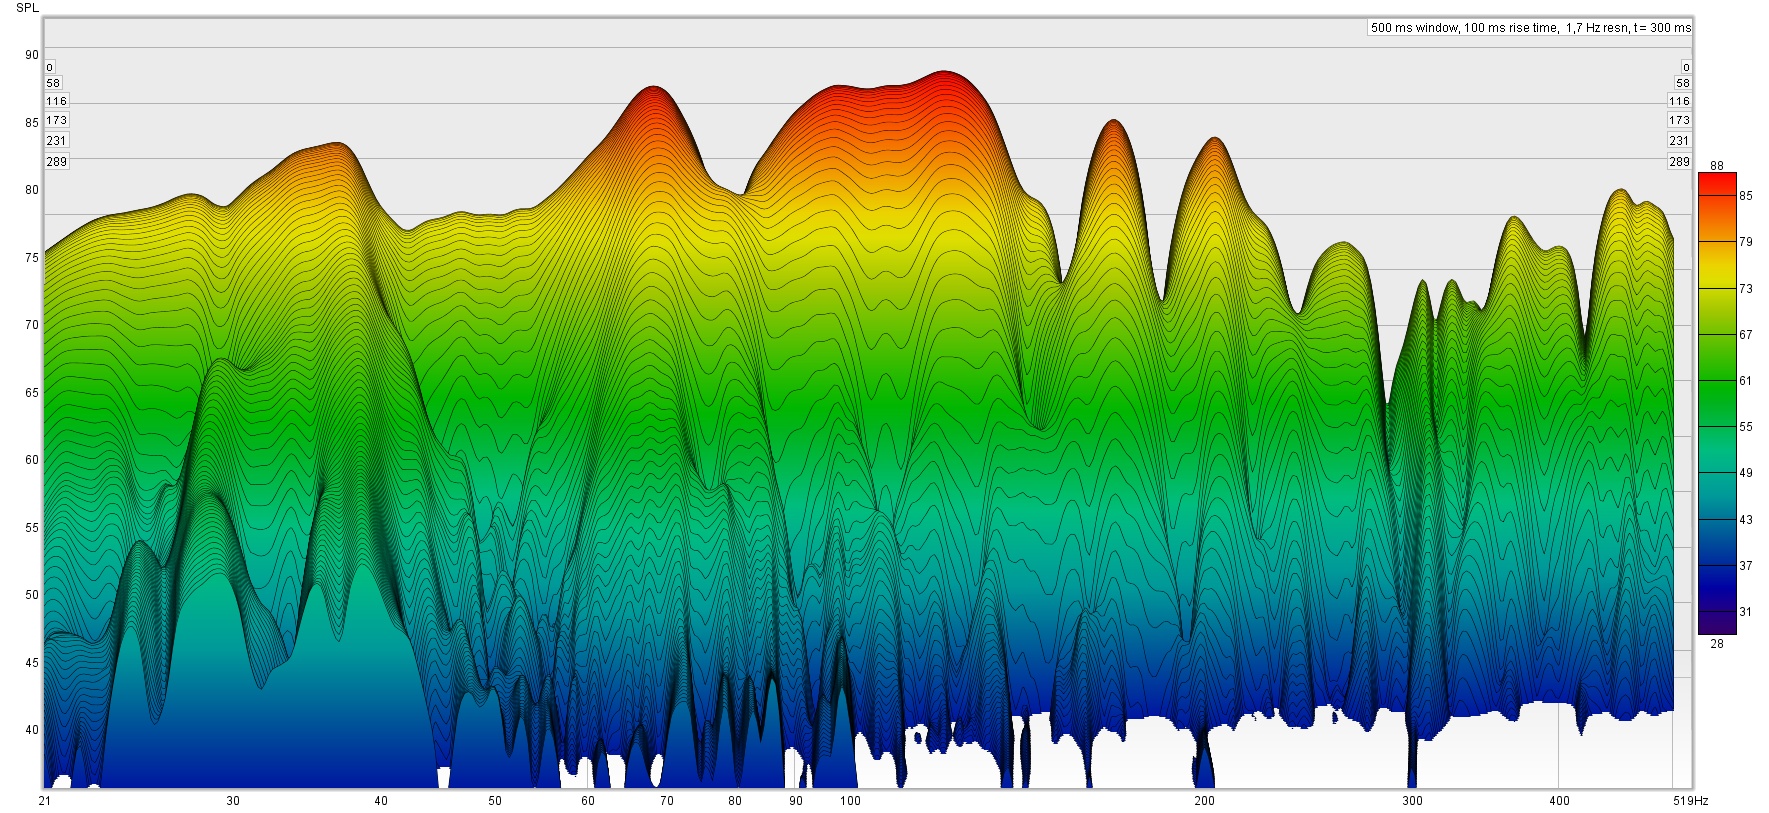Click the 43 tick on the color scale
Viewport: 1769px width, 813px height.
(1746, 520)
